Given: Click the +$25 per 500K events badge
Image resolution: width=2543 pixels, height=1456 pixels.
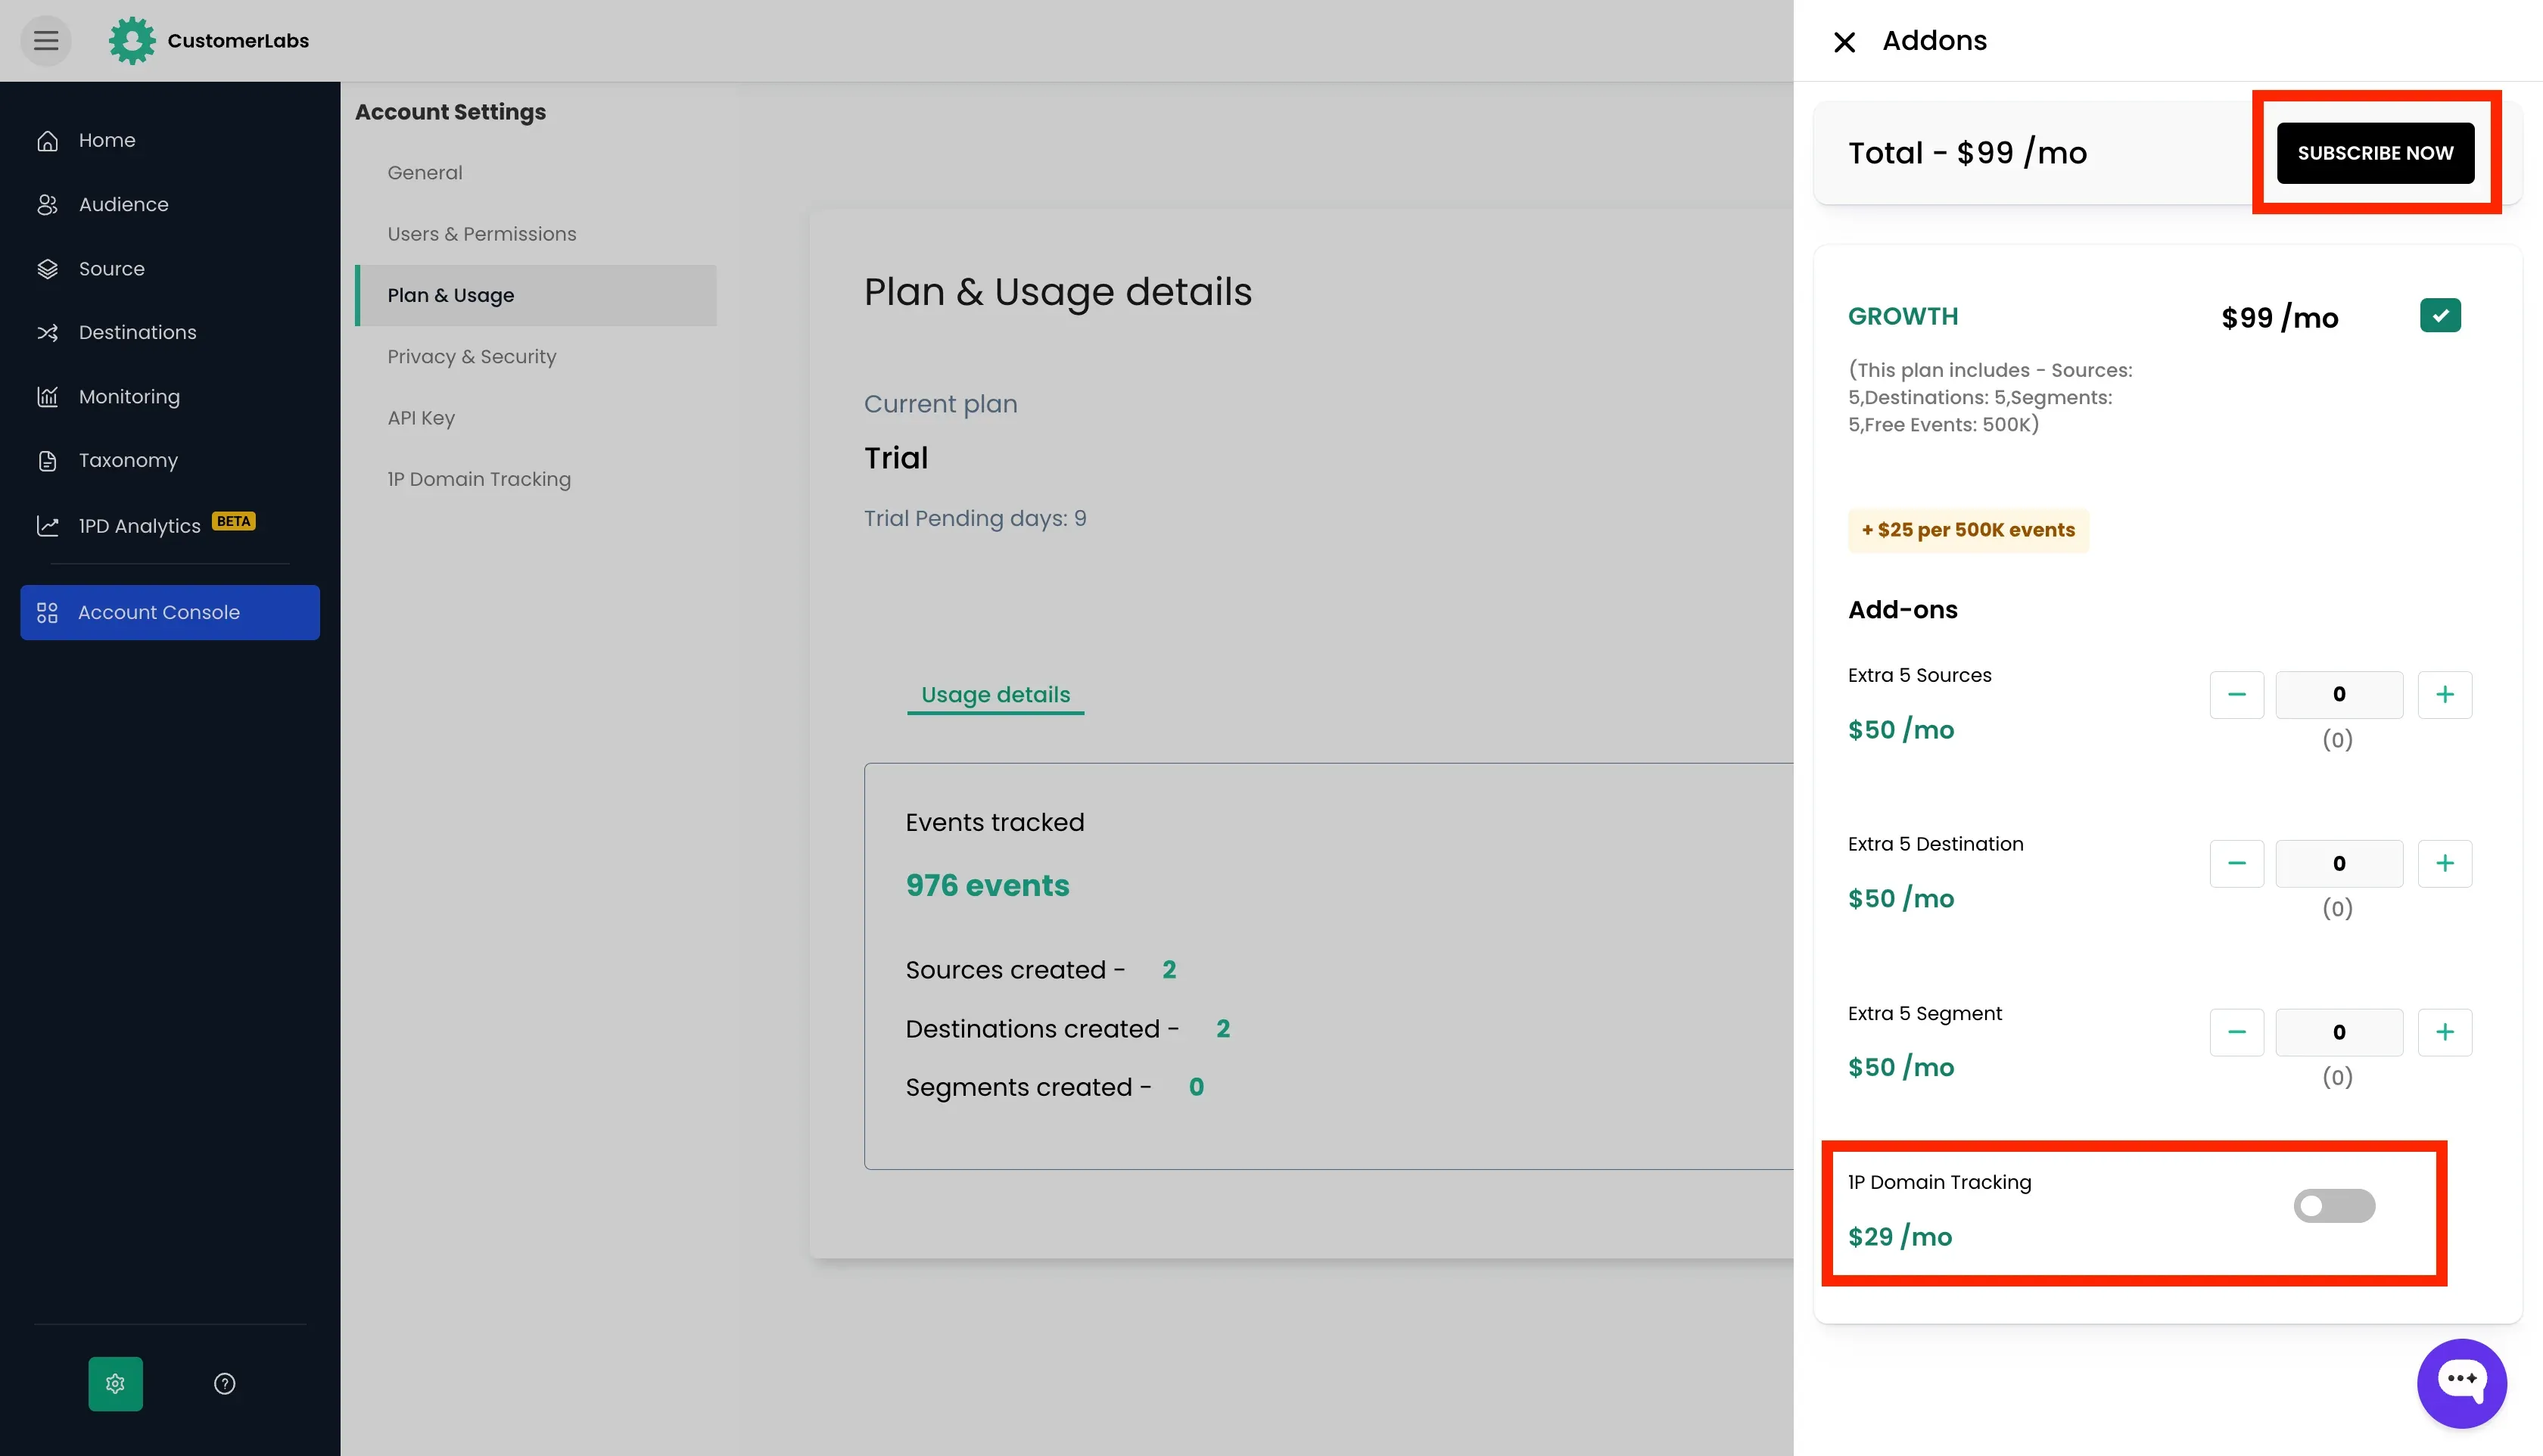Looking at the screenshot, I should pyautogui.click(x=1968, y=530).
